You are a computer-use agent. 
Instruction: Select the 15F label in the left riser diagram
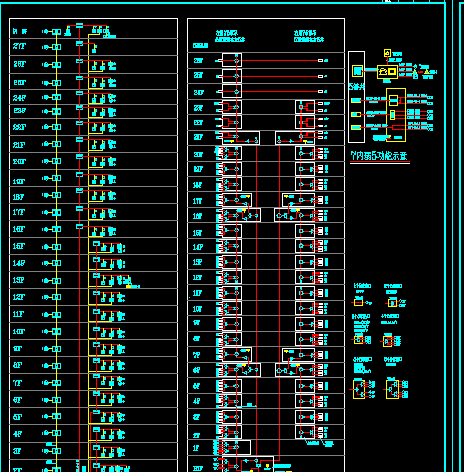(19, 246)
